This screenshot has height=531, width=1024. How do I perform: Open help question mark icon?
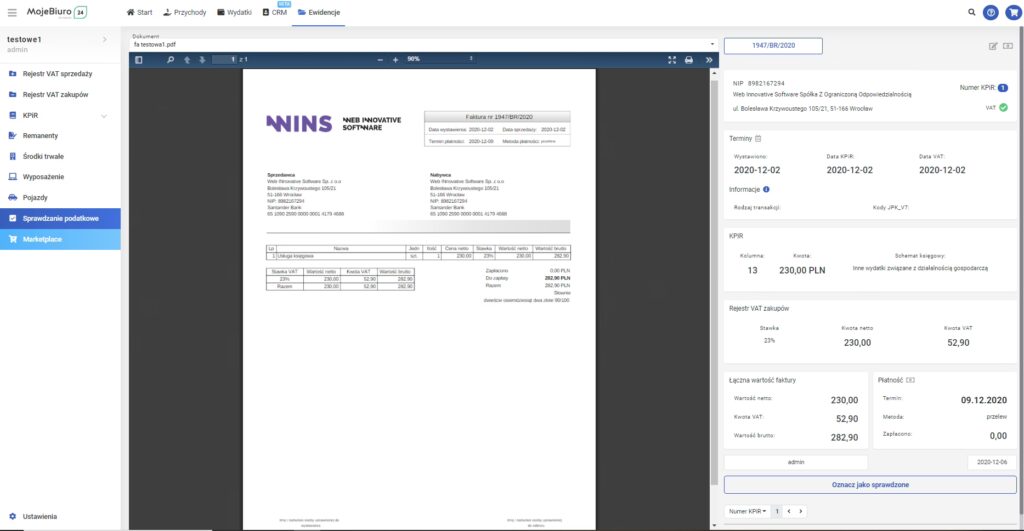(x=990, y=13)
